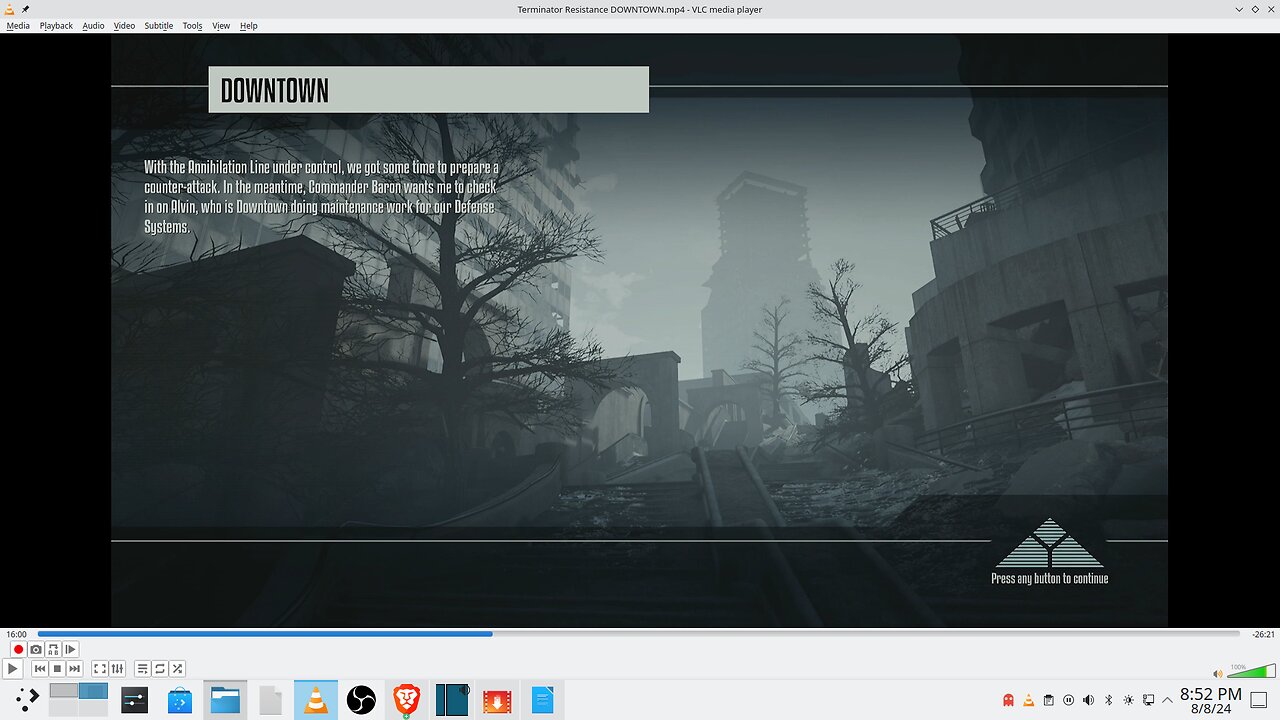Stop playback with the square button

(57, 669)
